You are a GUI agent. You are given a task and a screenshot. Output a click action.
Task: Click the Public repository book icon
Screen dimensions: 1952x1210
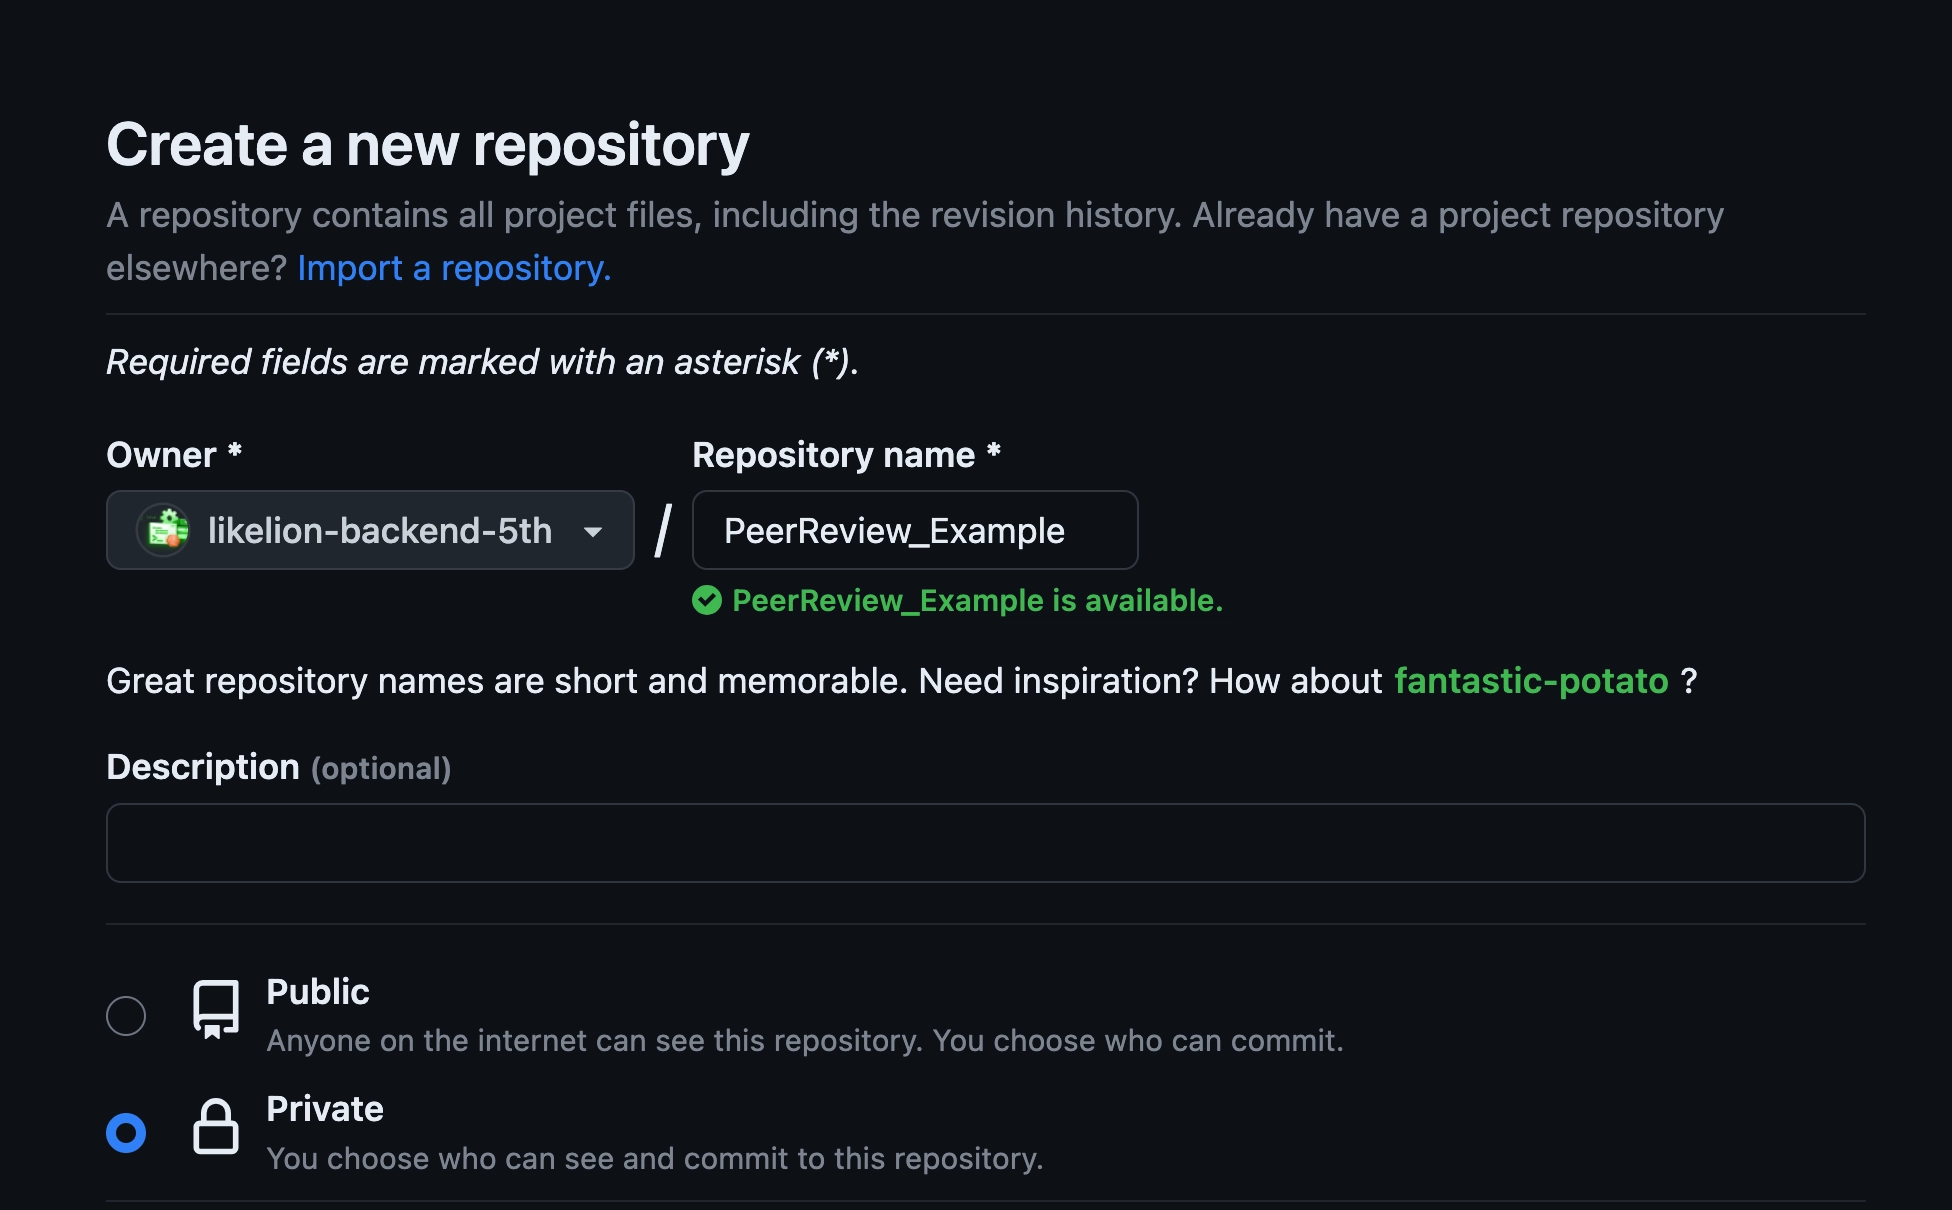coord(216,1008)
